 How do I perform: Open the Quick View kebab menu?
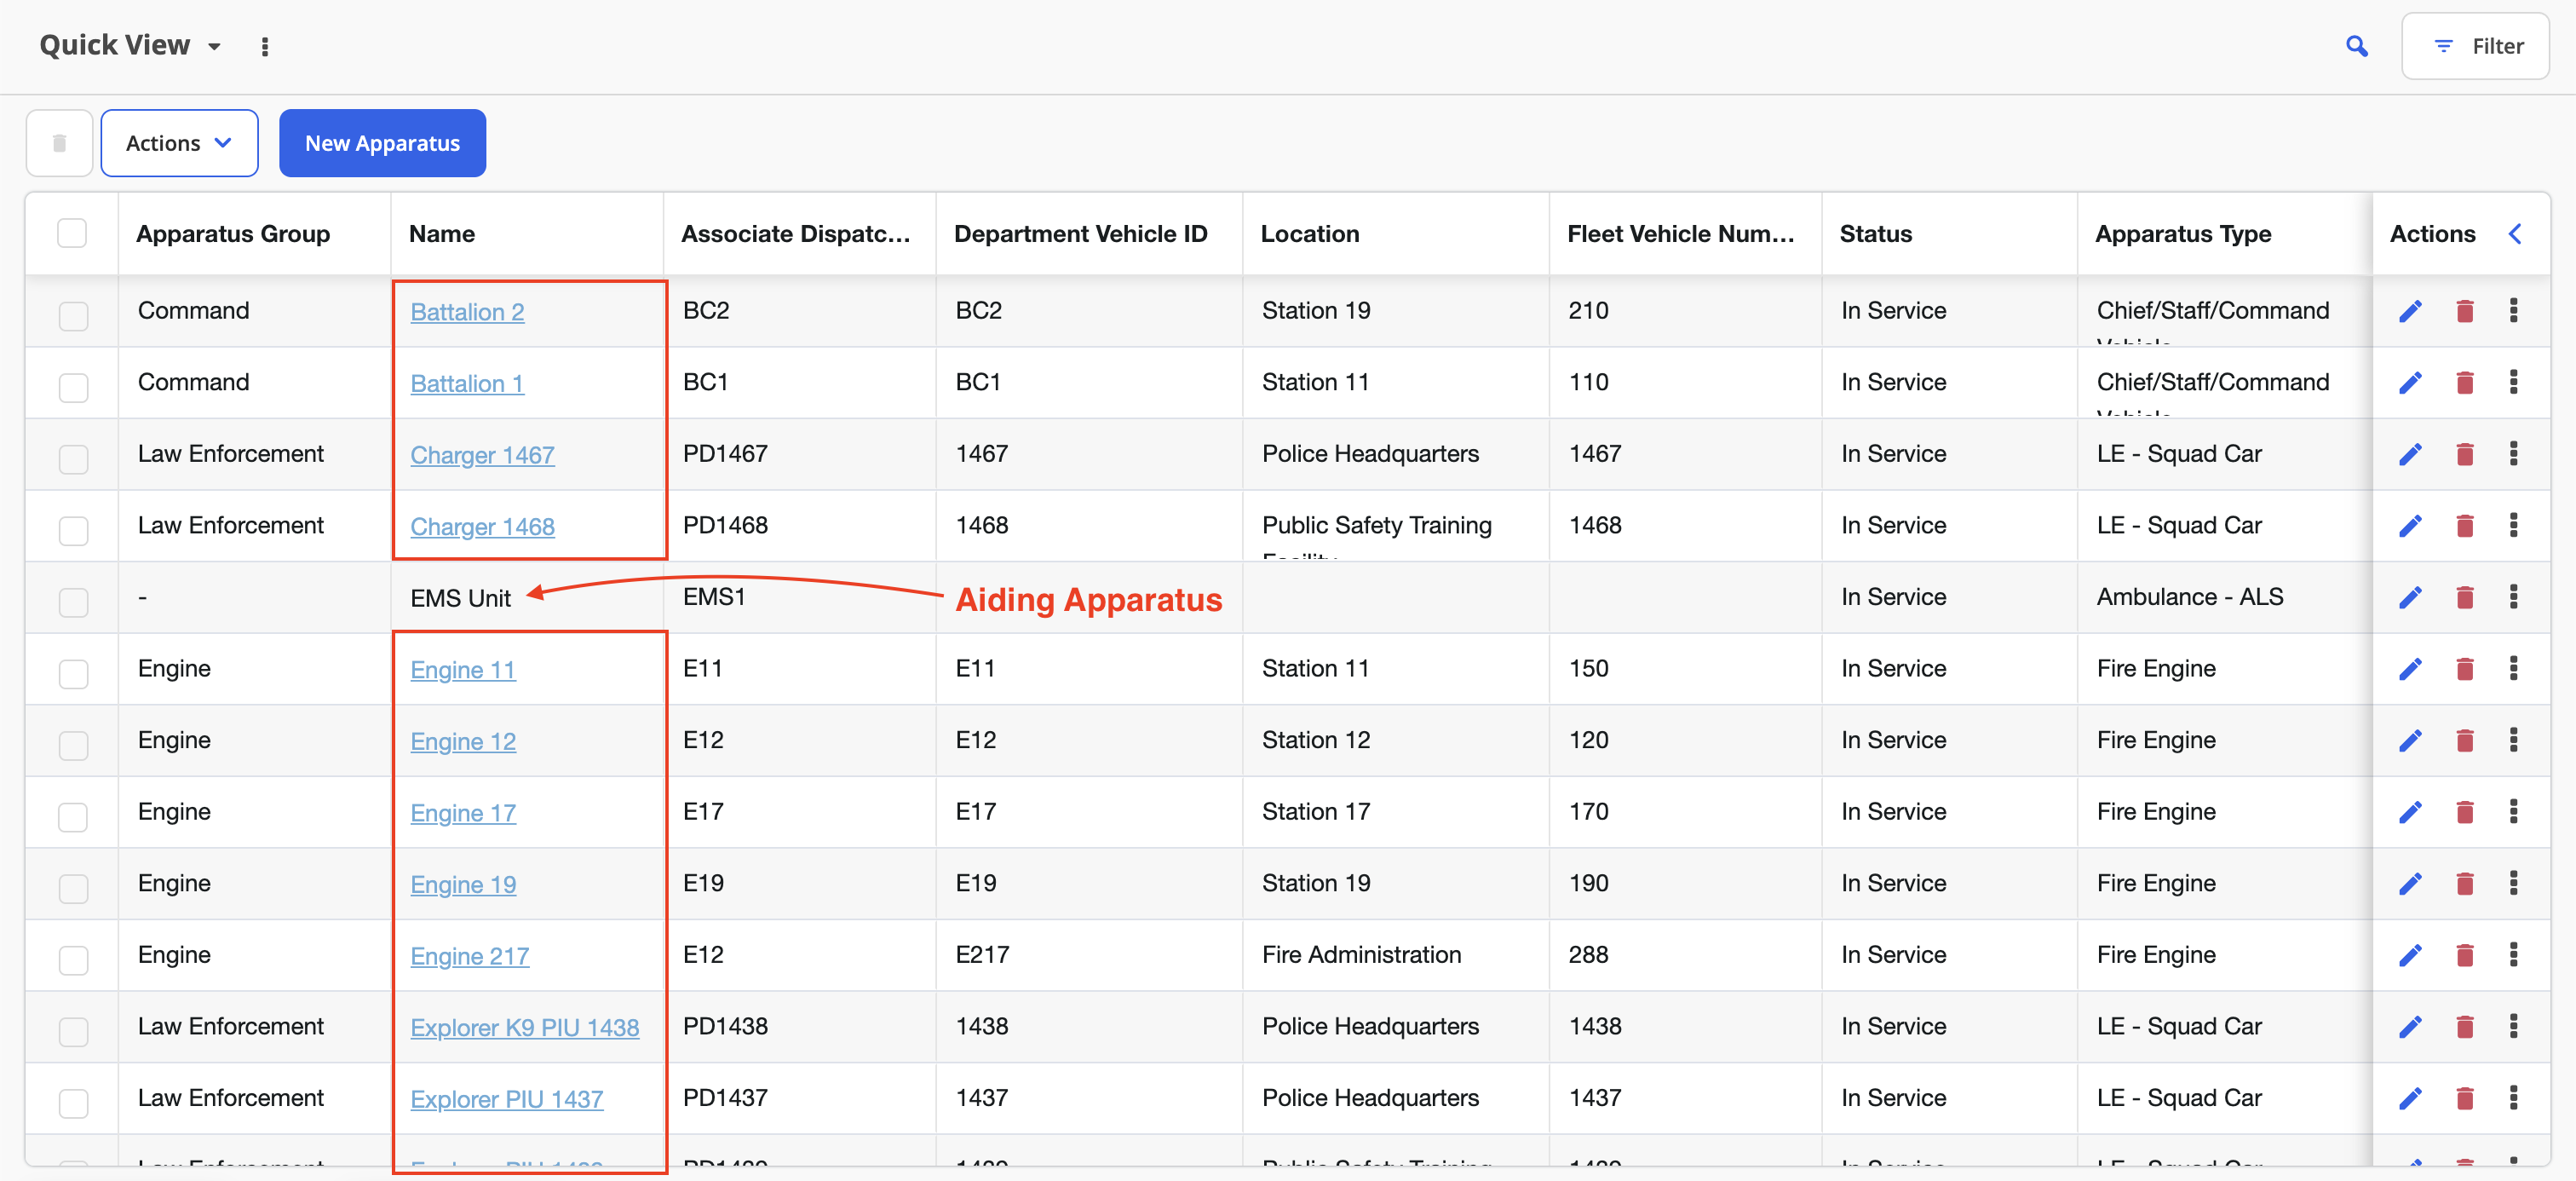coord(265,46)
